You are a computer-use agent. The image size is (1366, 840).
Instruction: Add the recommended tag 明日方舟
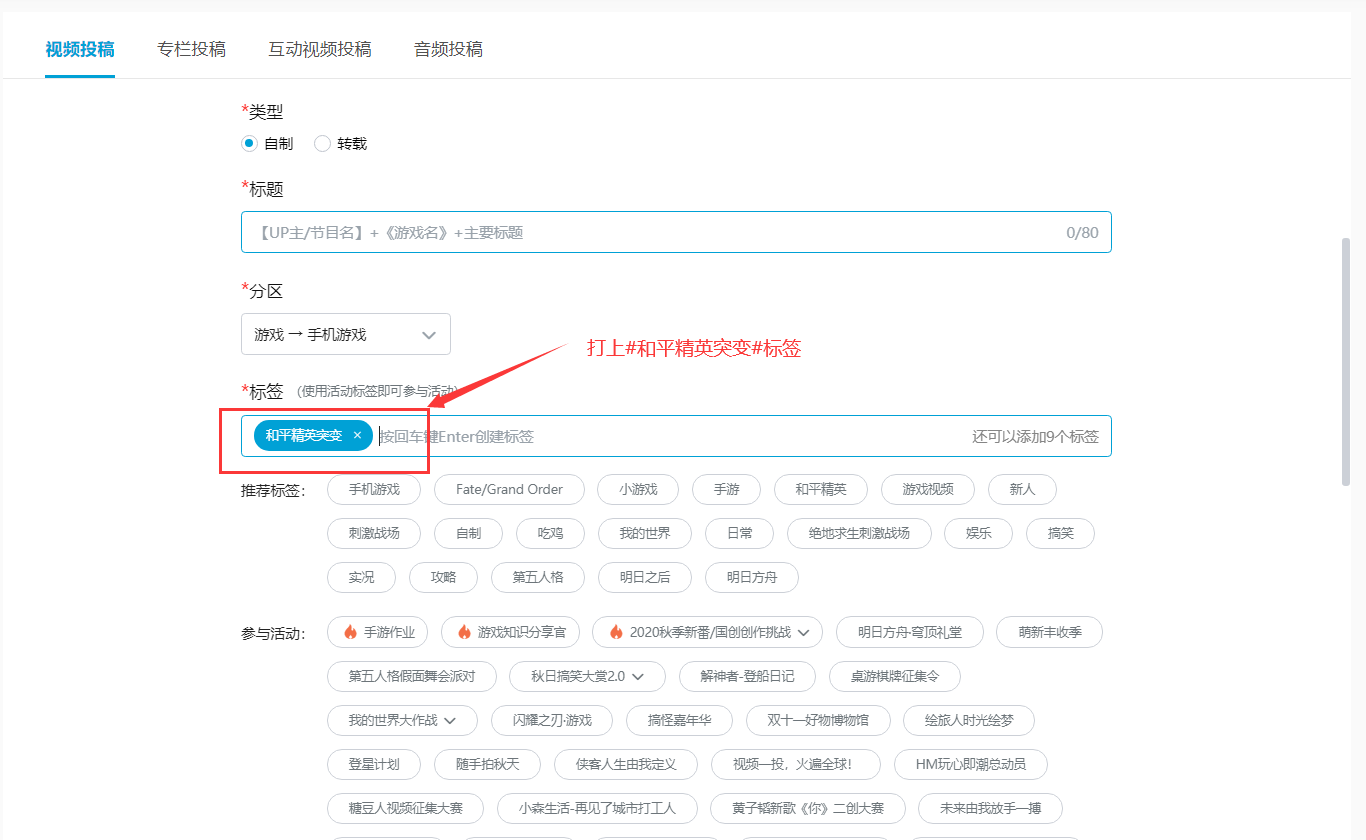tap(752, 577)
